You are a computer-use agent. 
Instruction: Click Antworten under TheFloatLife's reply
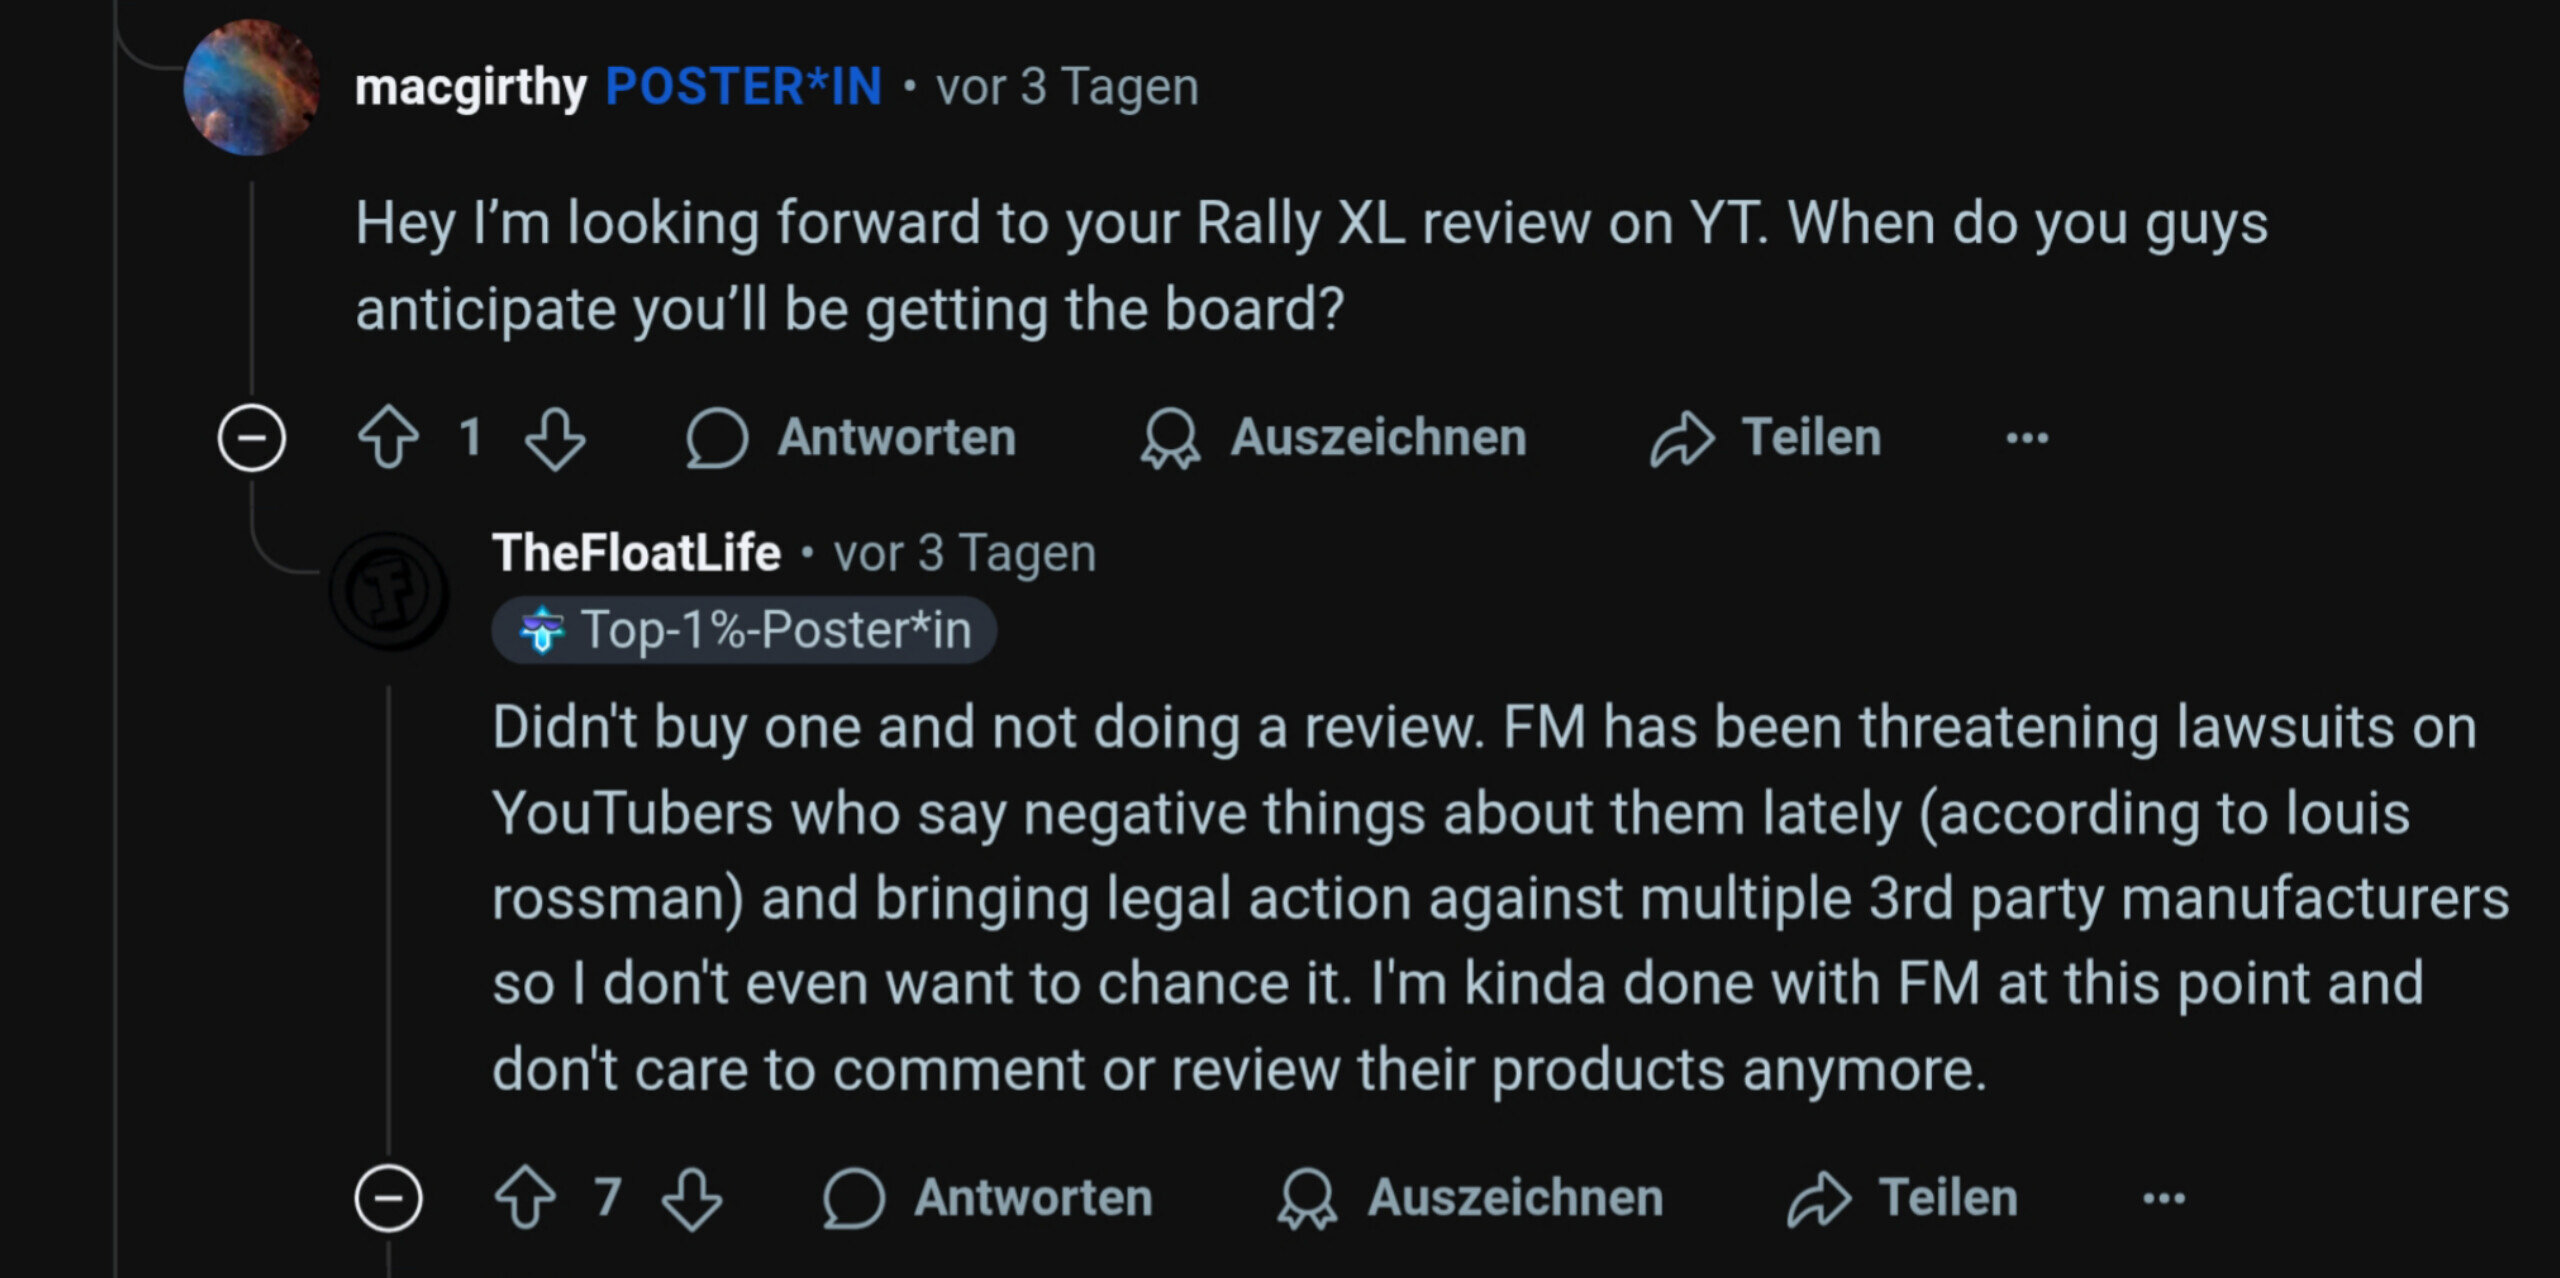(1034, 1197)
